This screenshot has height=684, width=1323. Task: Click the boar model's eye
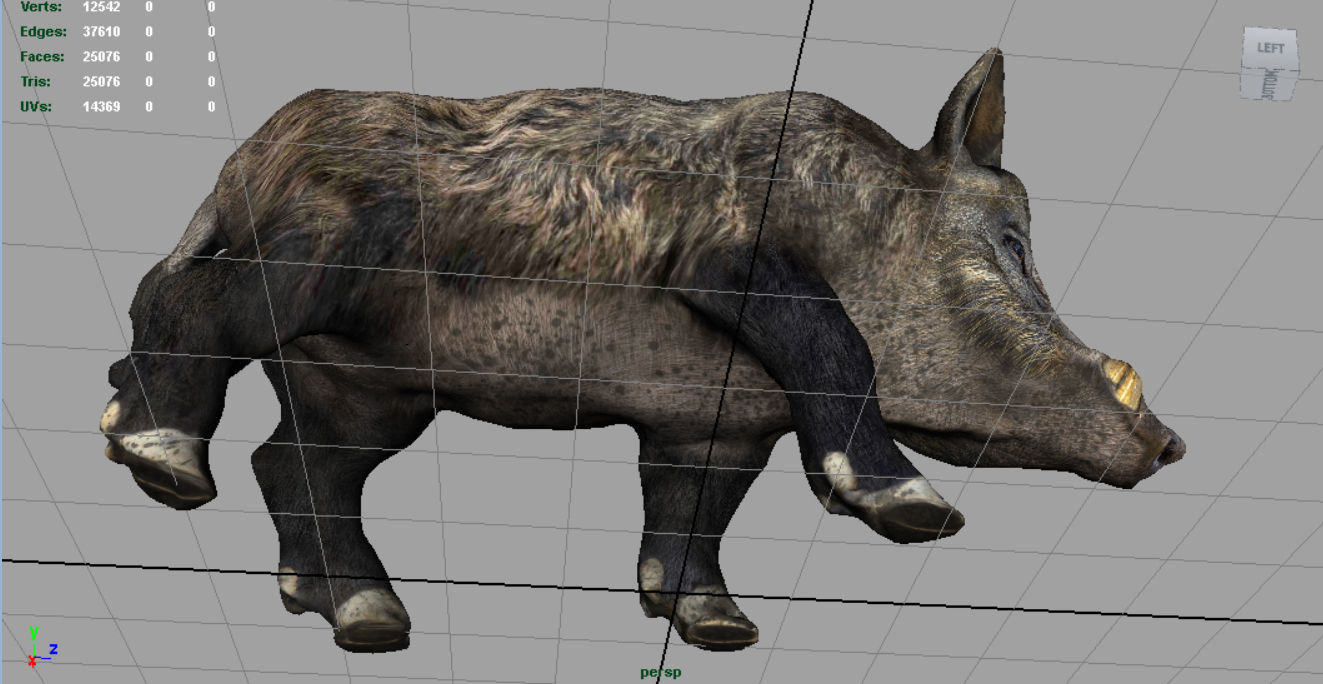(1016, 246)
